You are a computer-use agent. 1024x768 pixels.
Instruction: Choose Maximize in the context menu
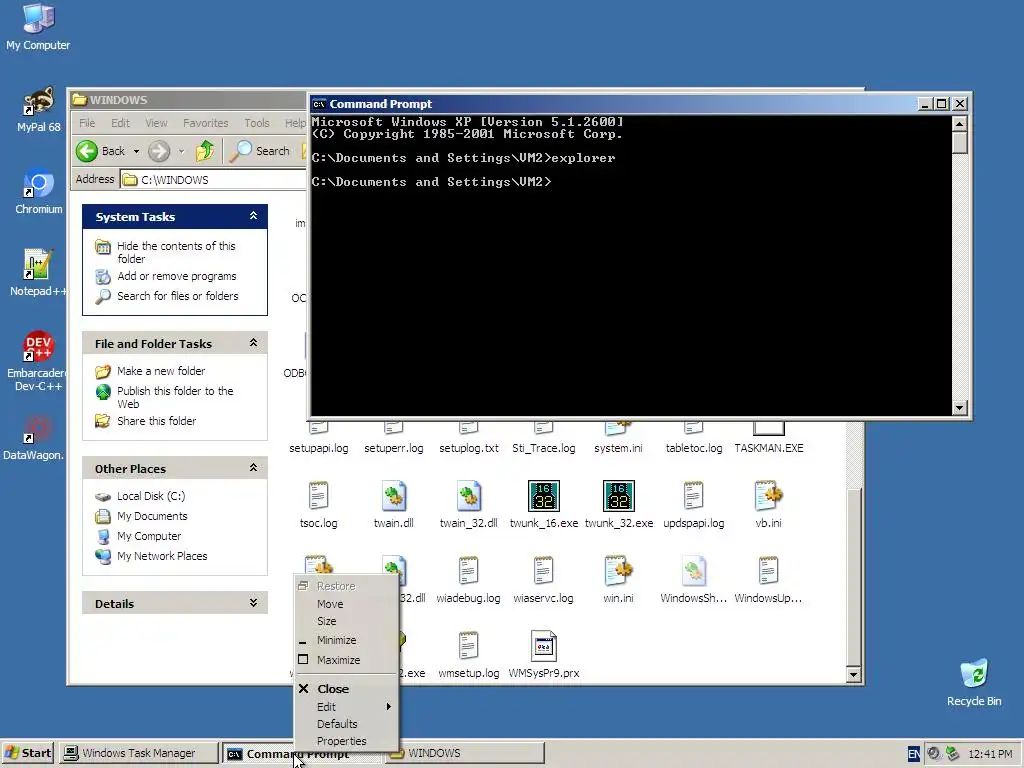(346, 660)
